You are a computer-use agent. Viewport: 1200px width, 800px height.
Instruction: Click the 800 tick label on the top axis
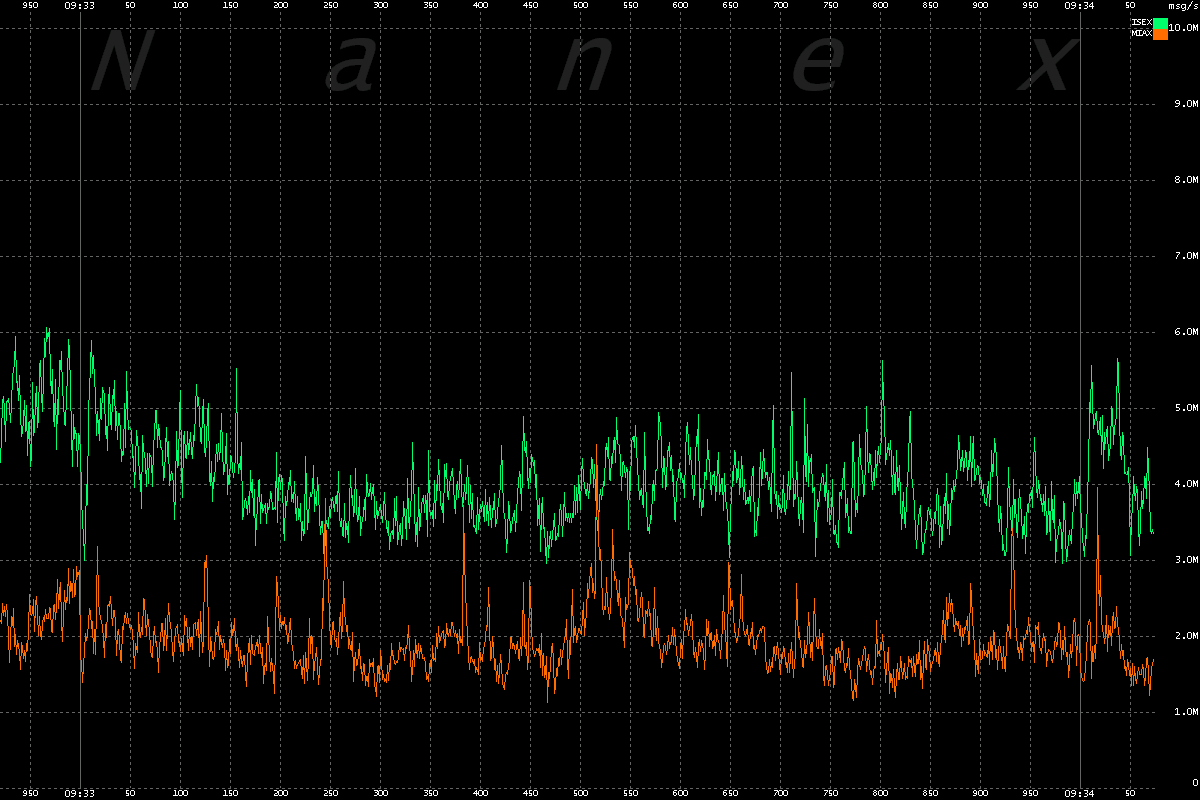(x=880, y=6)
